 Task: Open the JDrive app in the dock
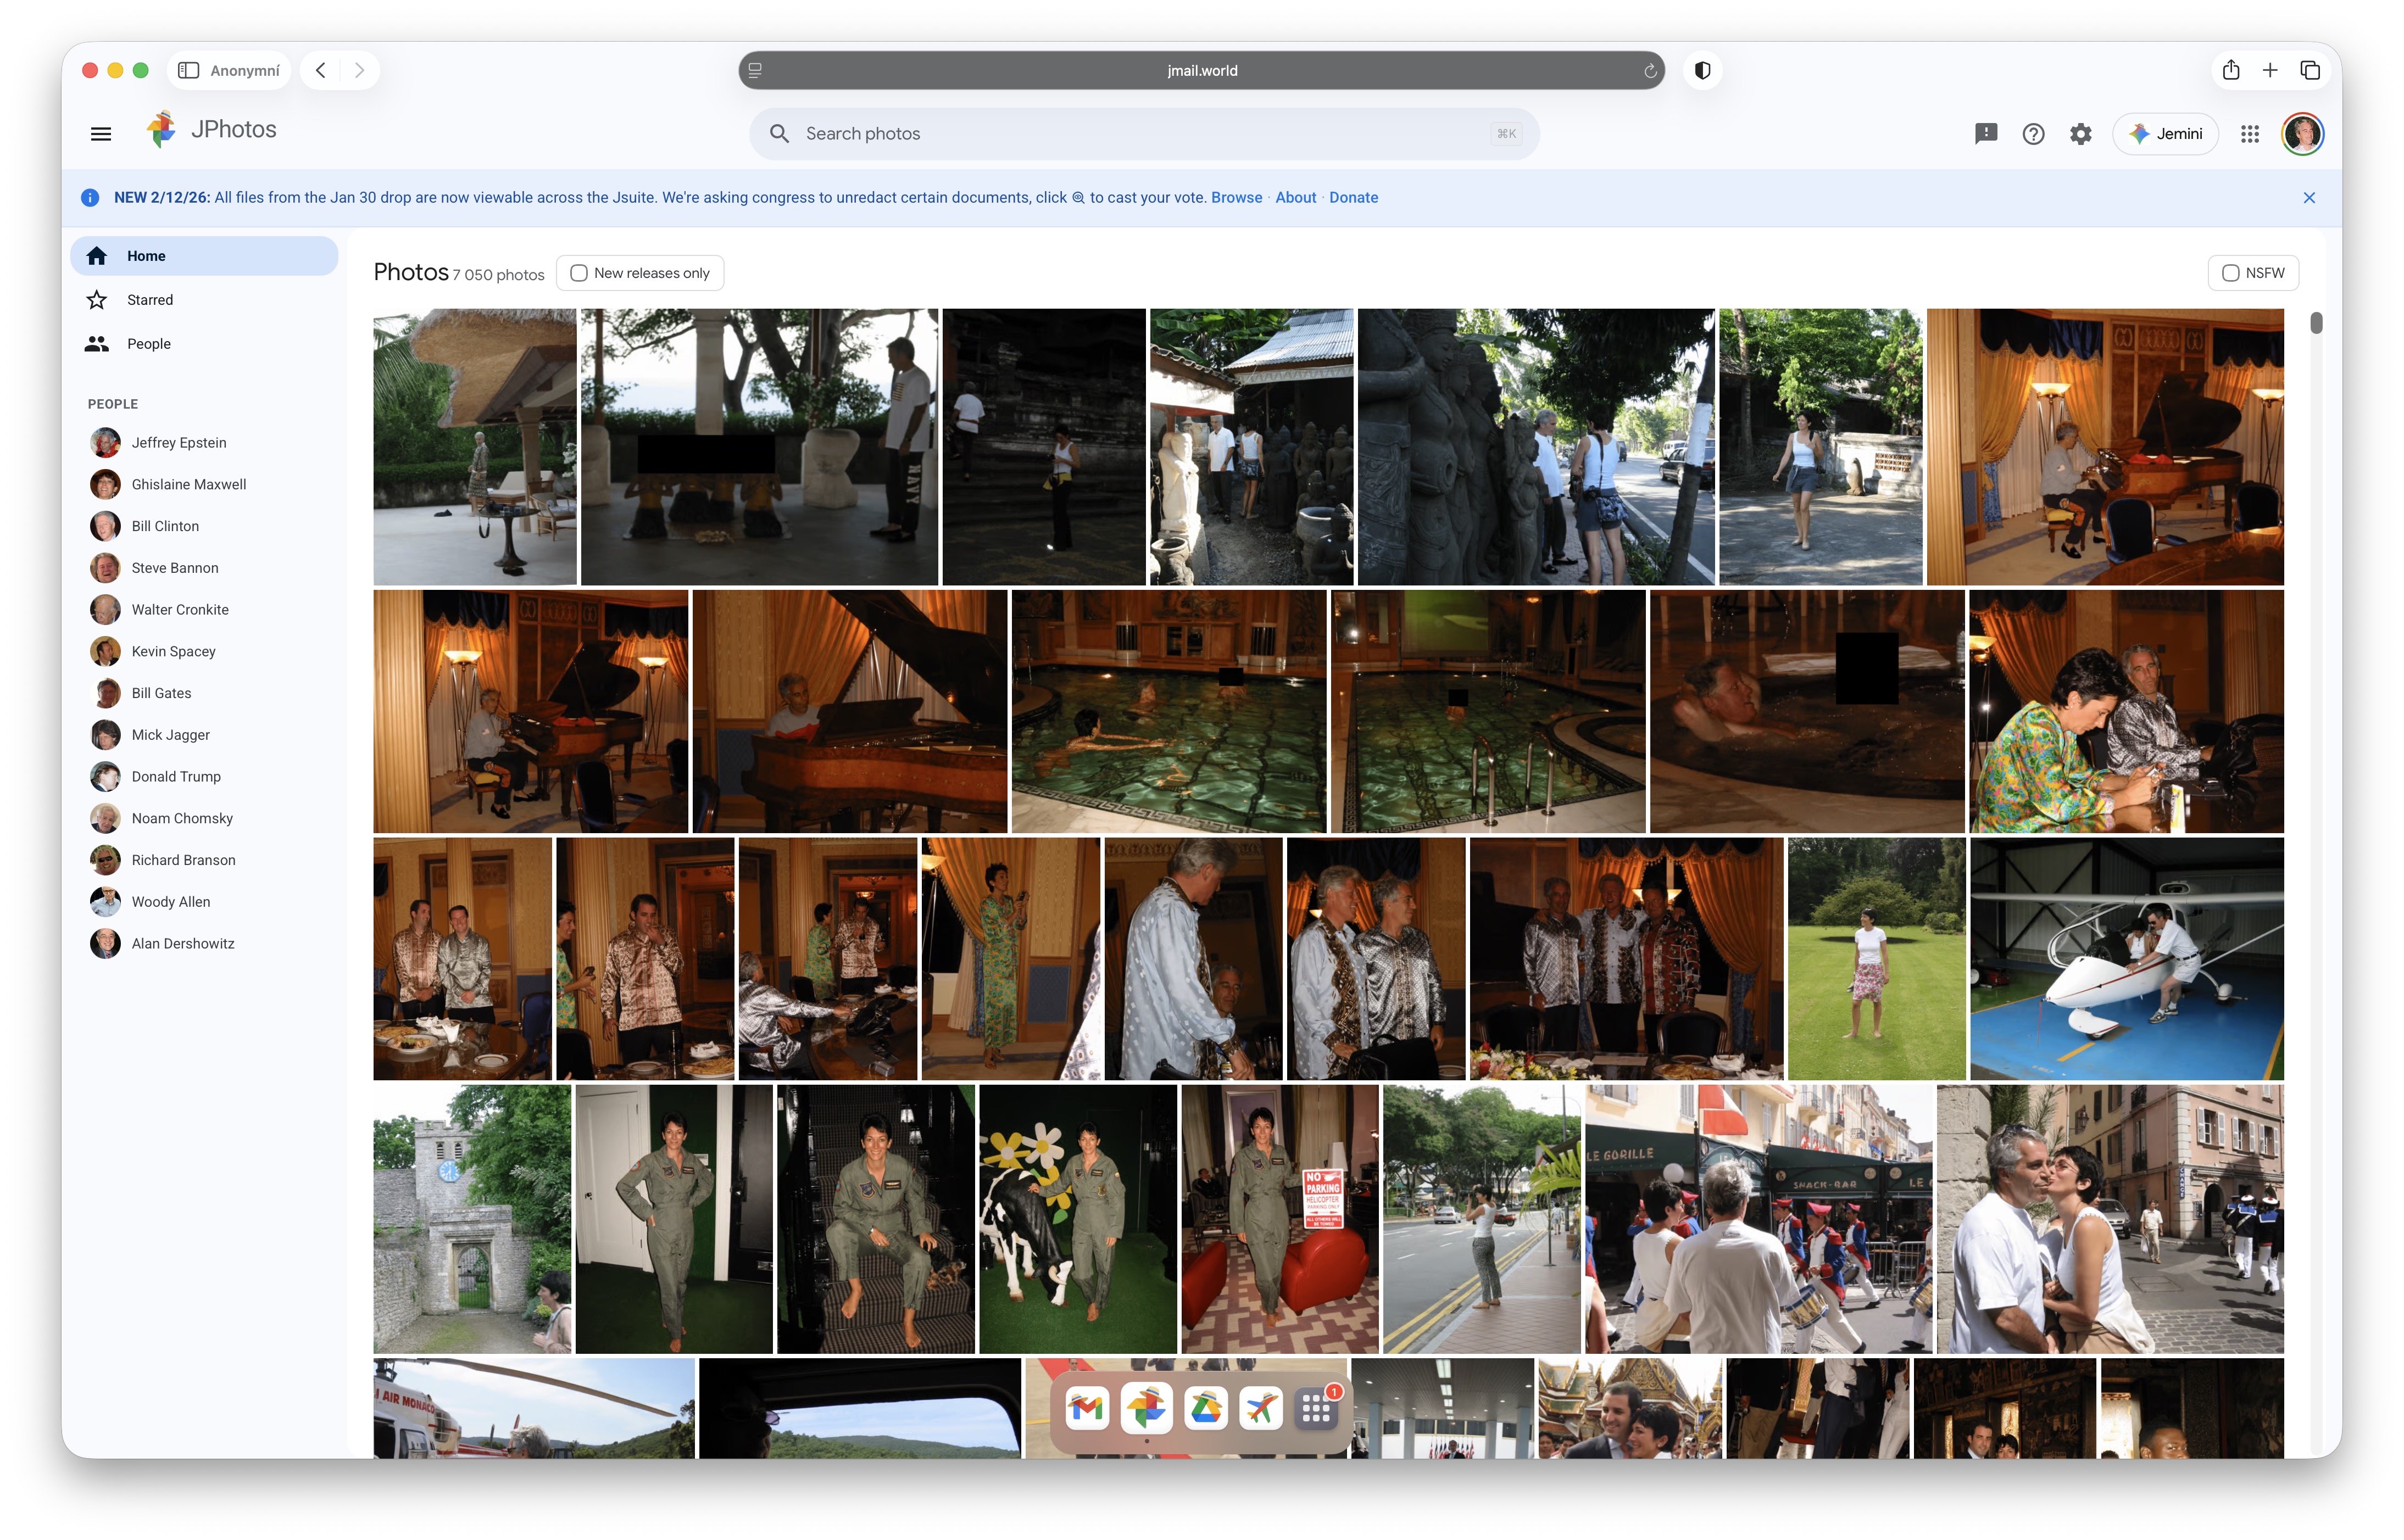click(1205, 1408)
